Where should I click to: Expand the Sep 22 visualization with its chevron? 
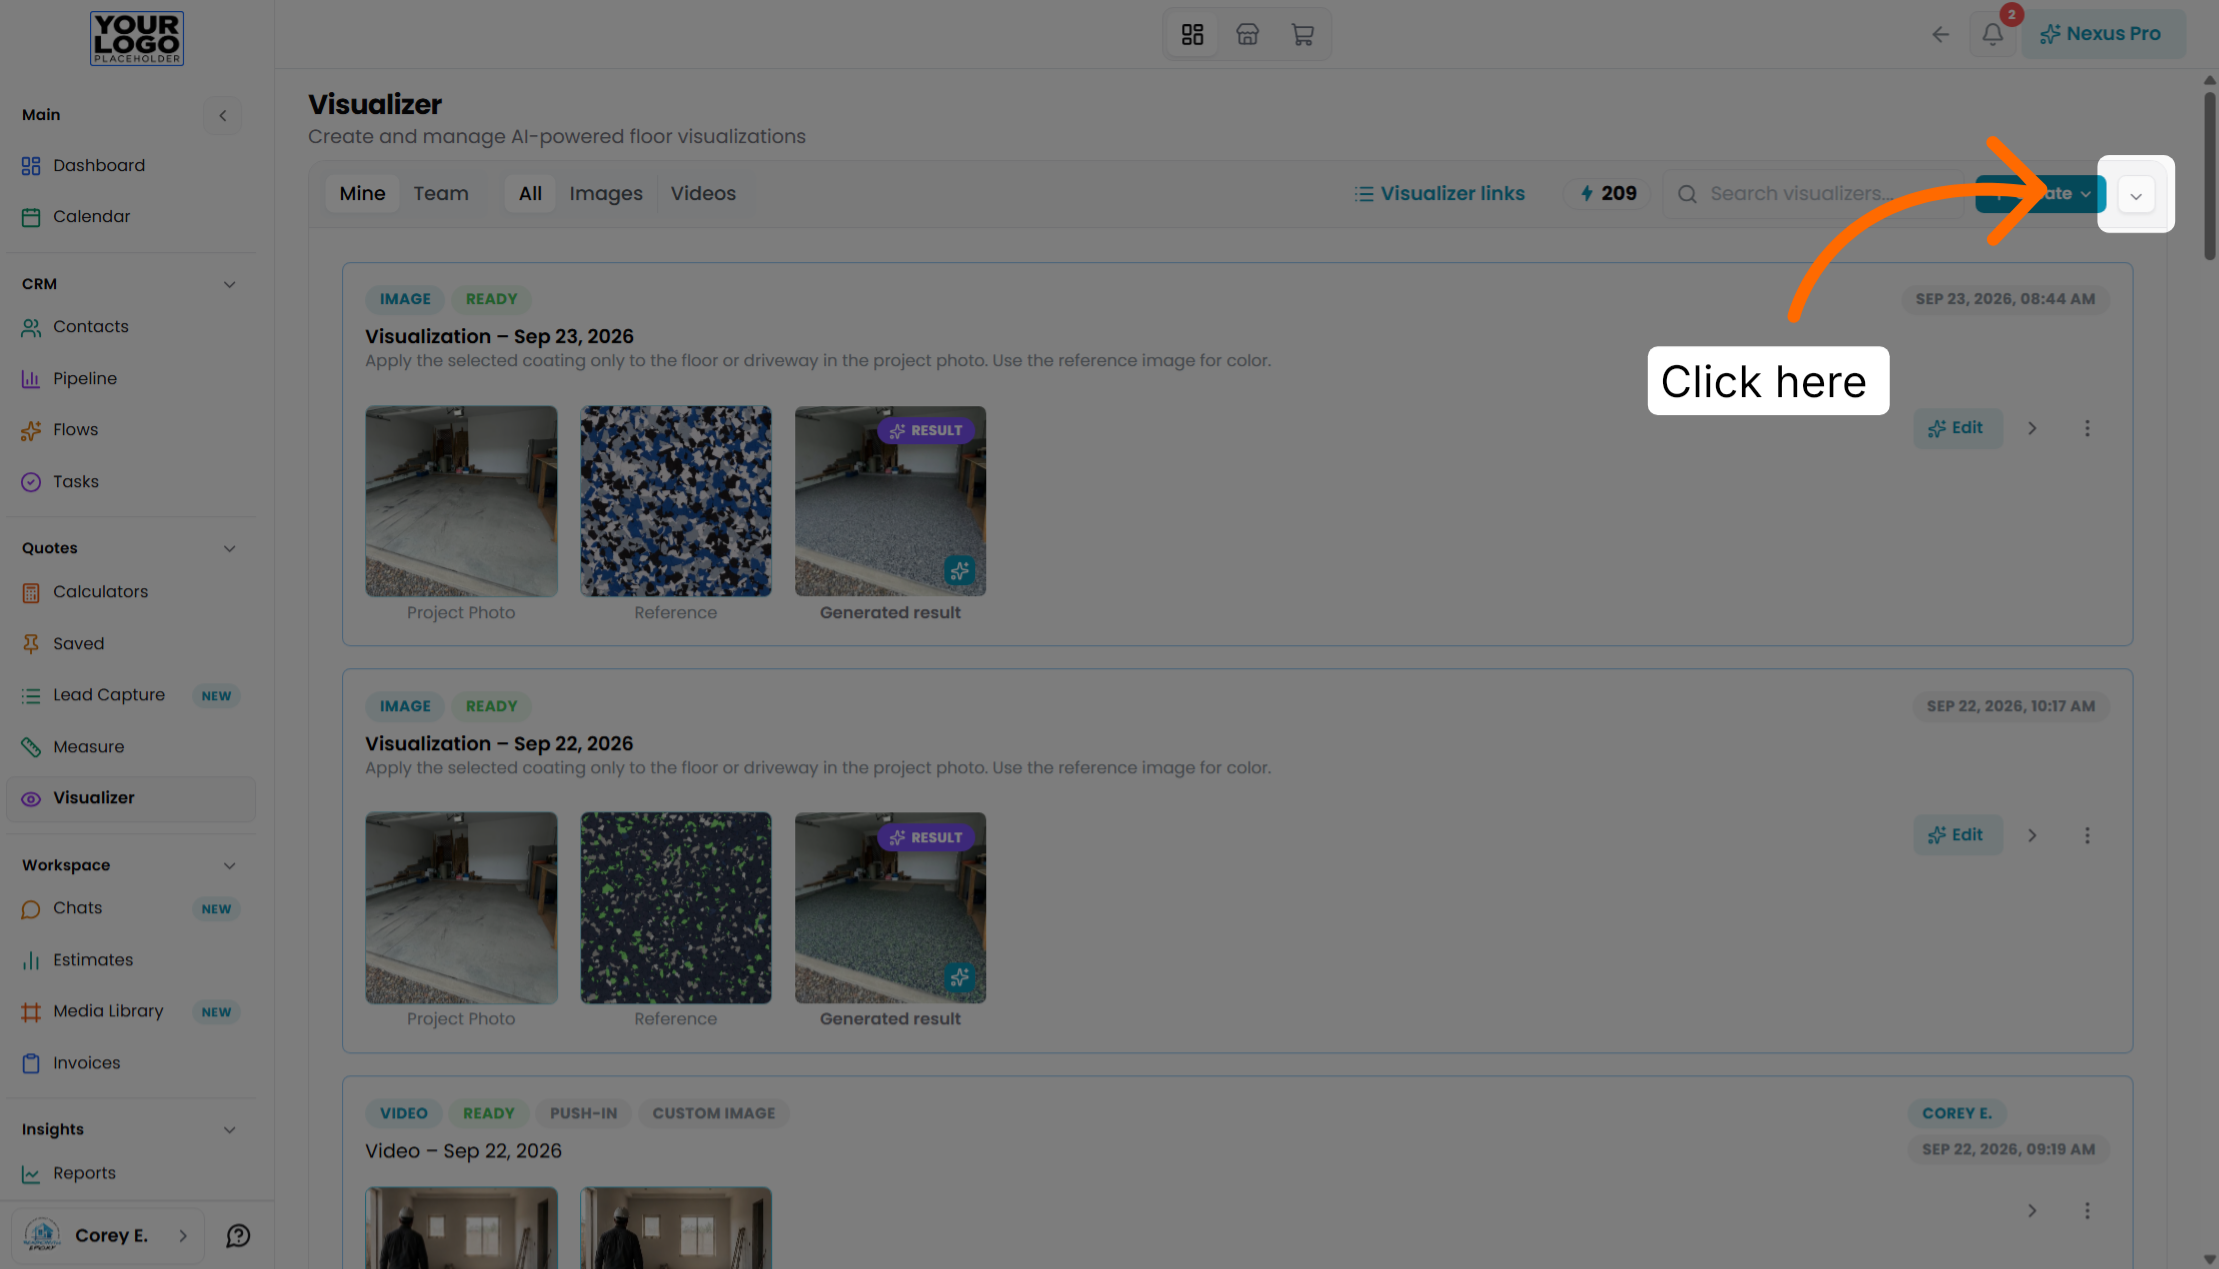[2032, 835]
